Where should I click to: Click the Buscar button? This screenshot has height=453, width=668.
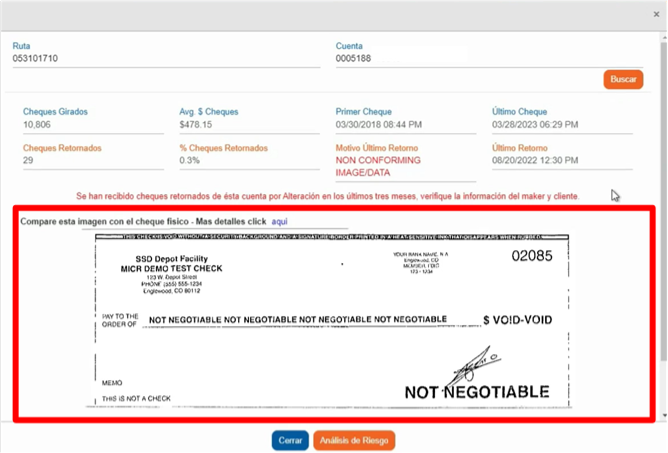623,80
